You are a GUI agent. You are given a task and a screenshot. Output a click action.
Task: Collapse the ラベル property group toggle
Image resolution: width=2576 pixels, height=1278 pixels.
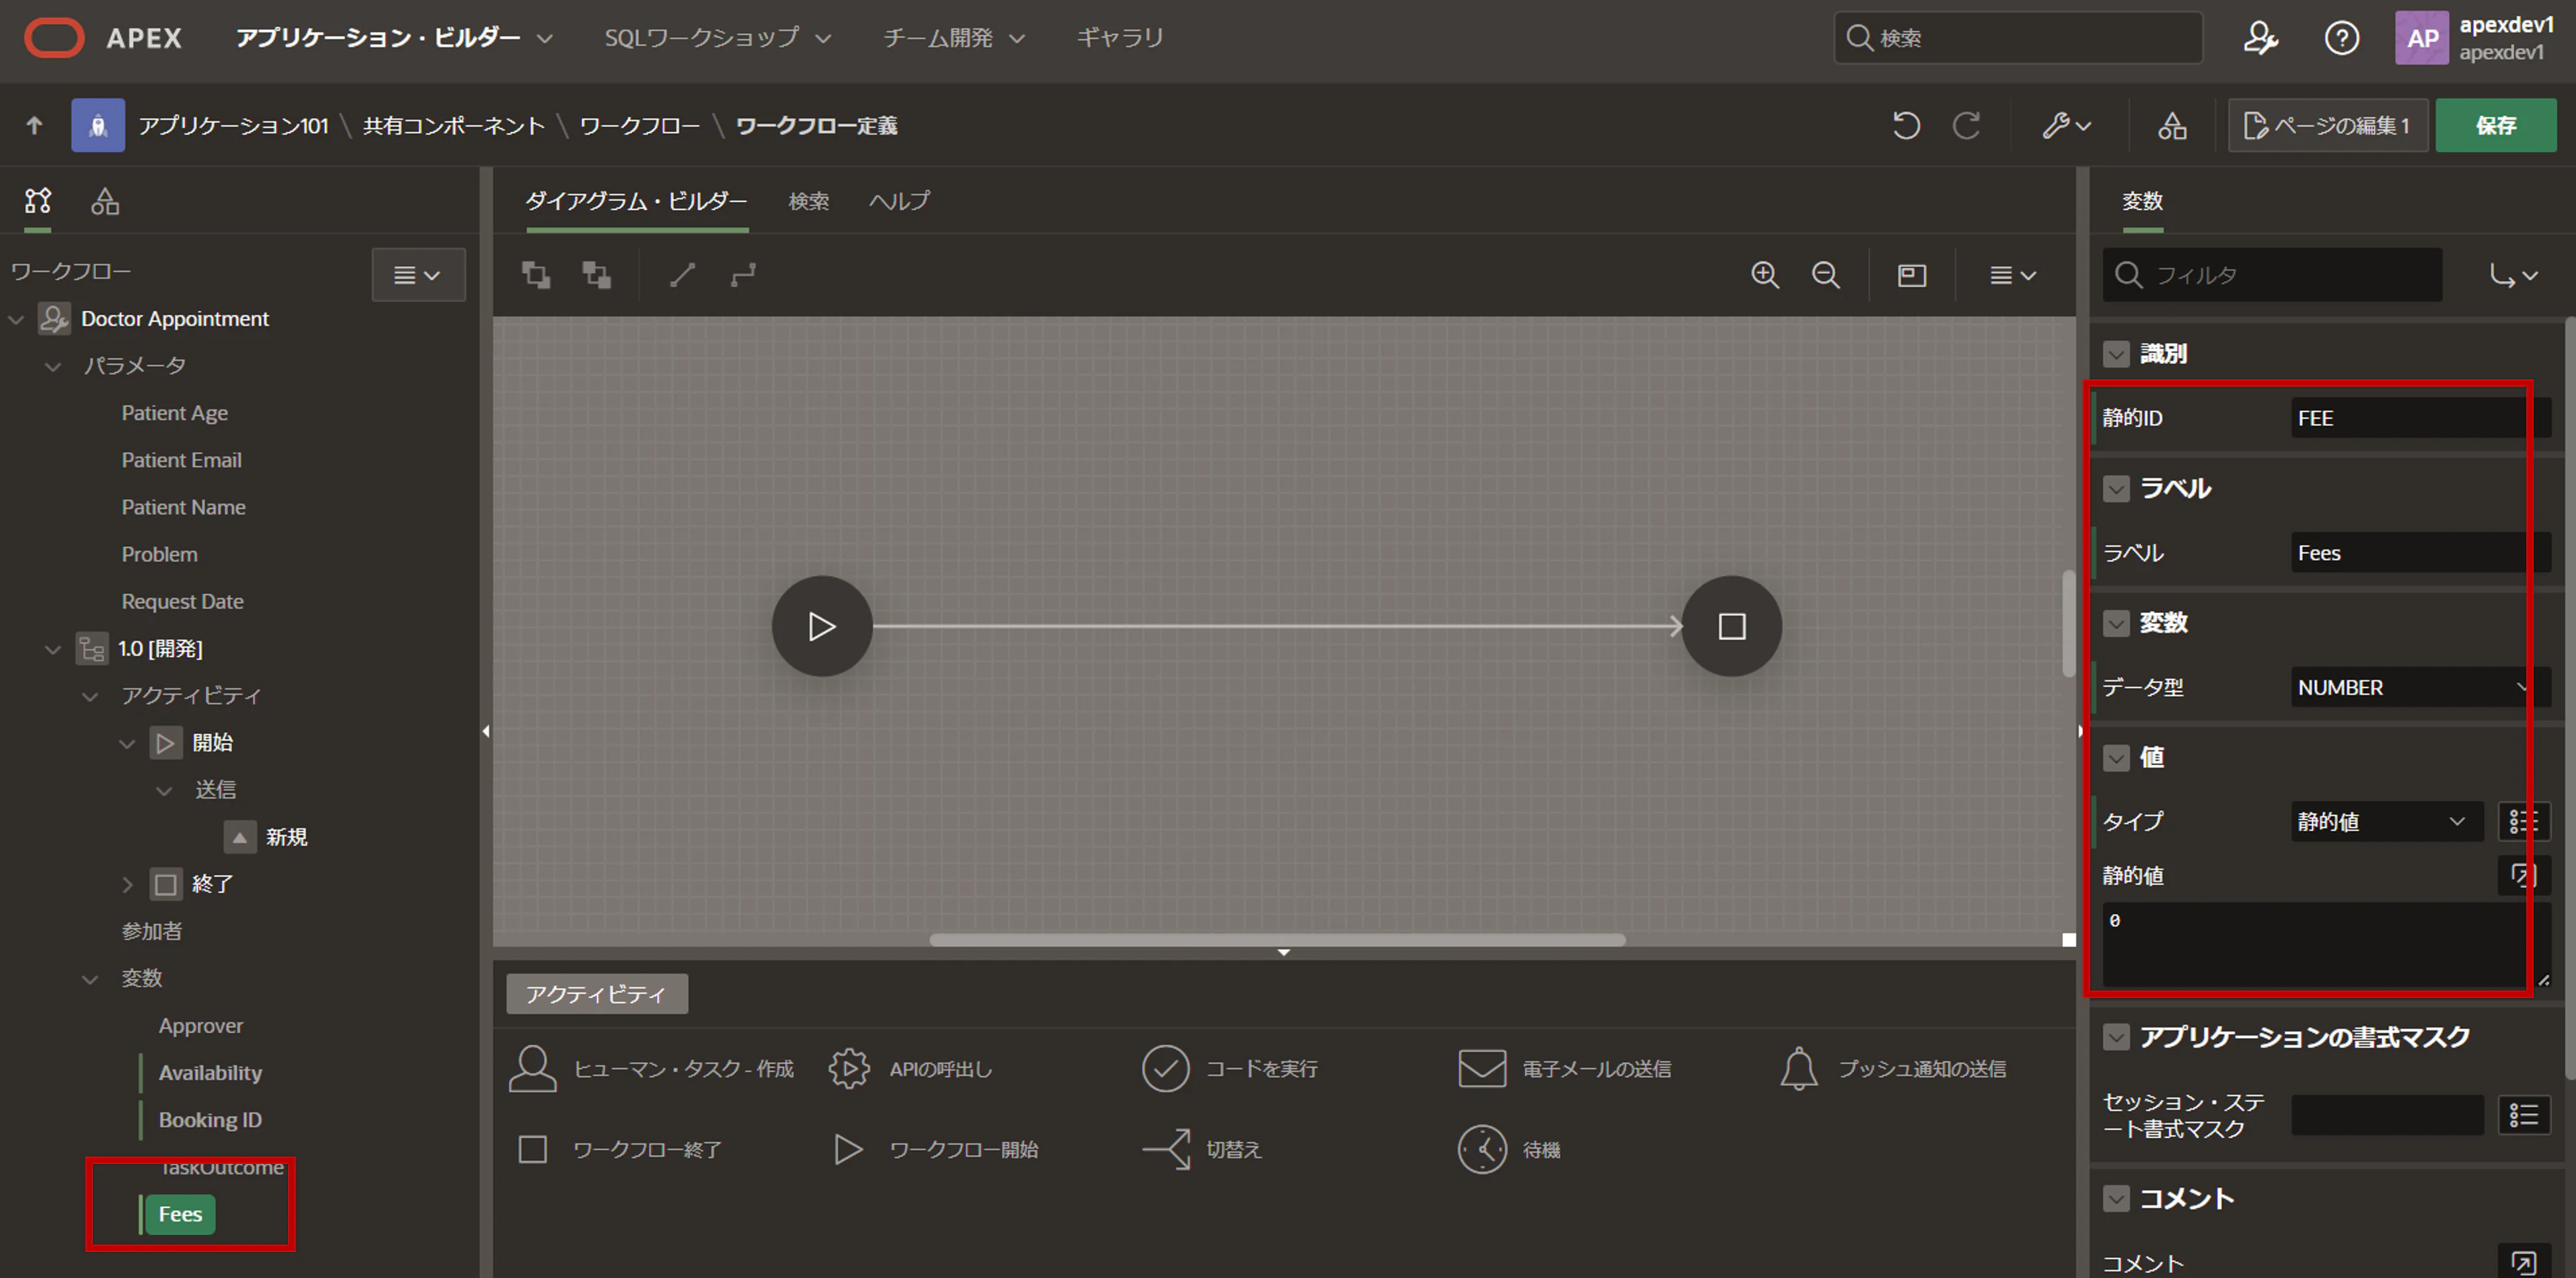click(x=2116, y=489)
